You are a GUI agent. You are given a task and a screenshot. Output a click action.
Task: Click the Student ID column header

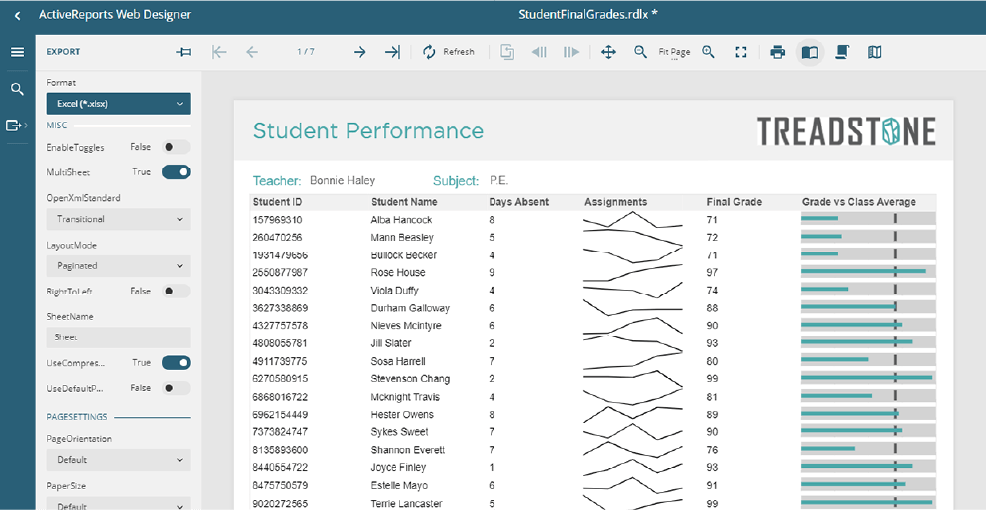(278, 202)
